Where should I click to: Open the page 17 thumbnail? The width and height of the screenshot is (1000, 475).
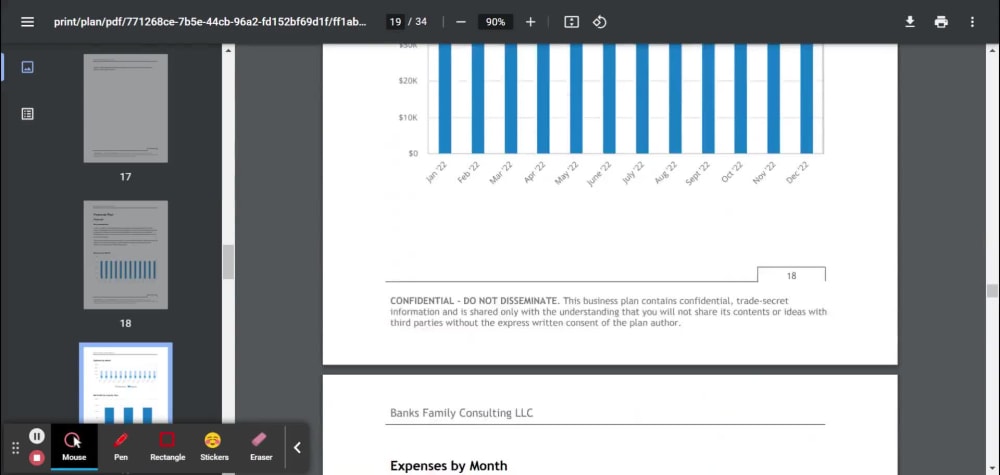[126, 108]
